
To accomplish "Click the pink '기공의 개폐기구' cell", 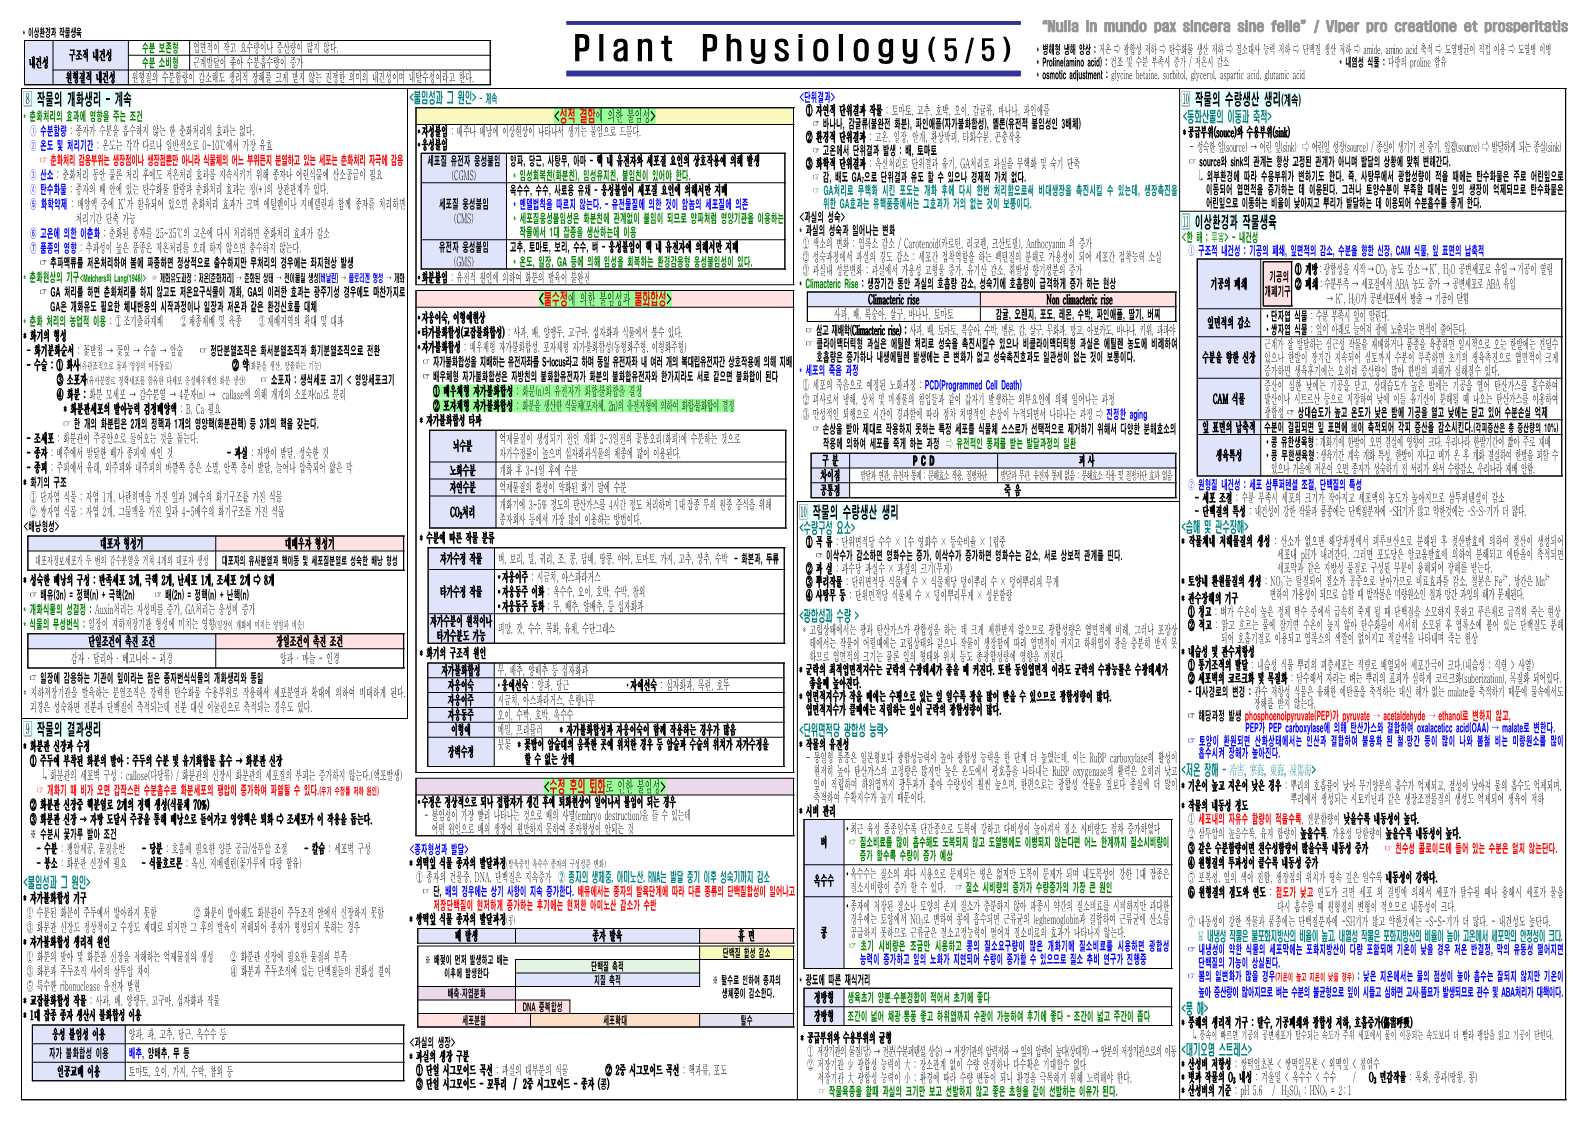I will (1277, 283).
